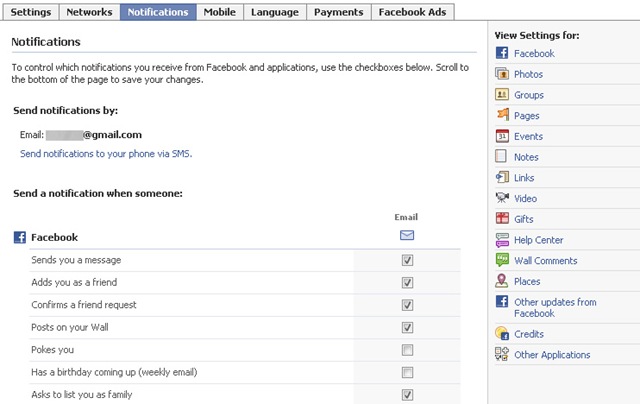
Task: View settings for Other Applications
Action: point(551,355)
